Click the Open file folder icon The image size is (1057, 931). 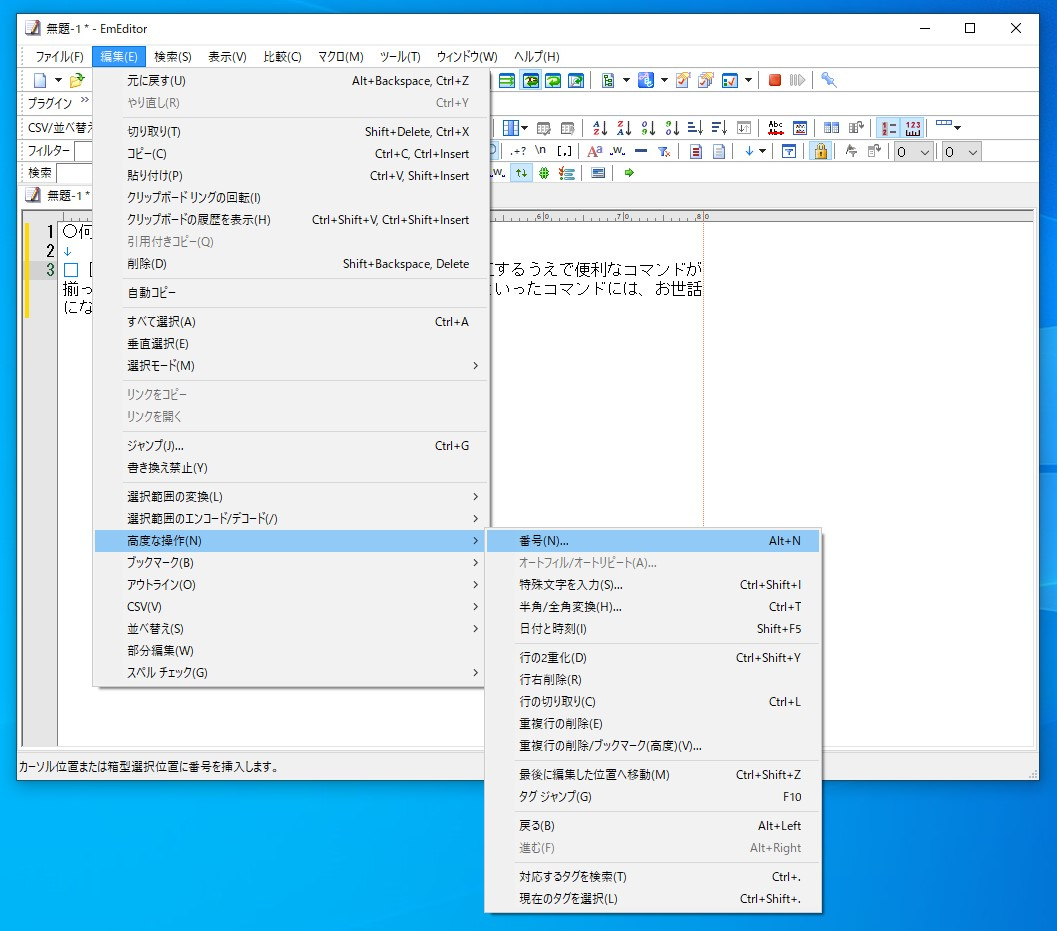[77, 80]
